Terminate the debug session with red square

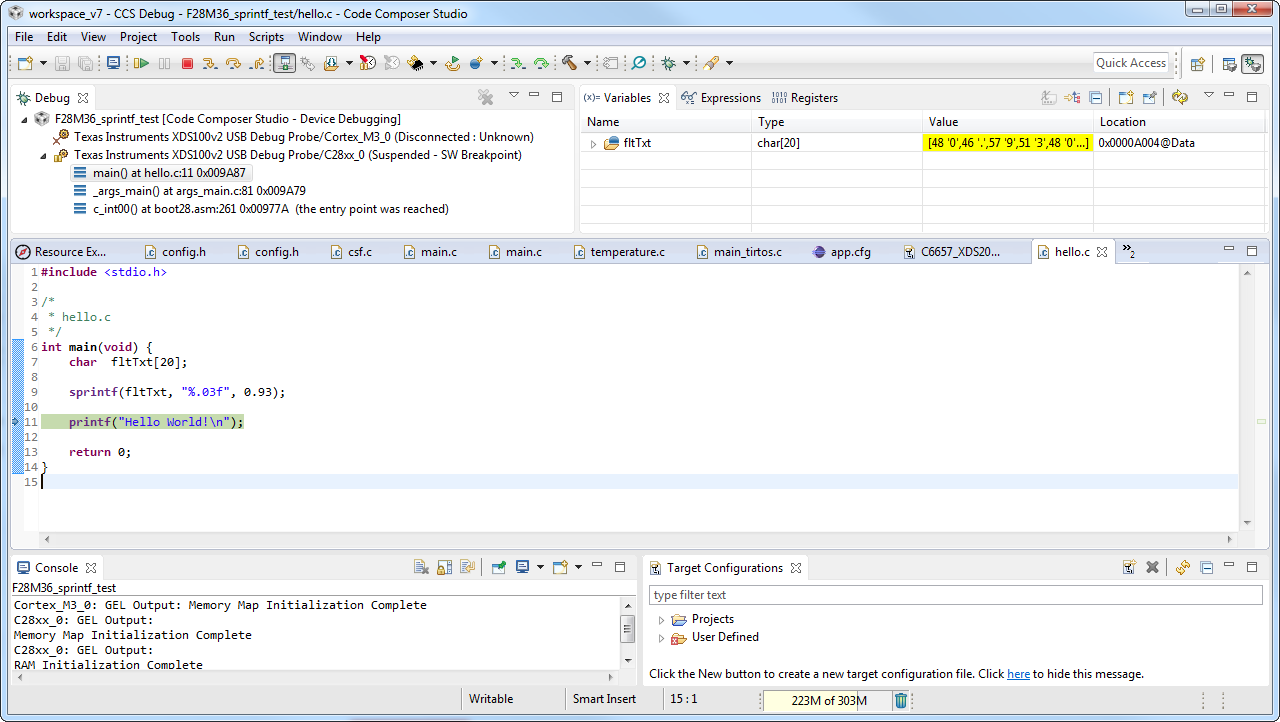187,63
